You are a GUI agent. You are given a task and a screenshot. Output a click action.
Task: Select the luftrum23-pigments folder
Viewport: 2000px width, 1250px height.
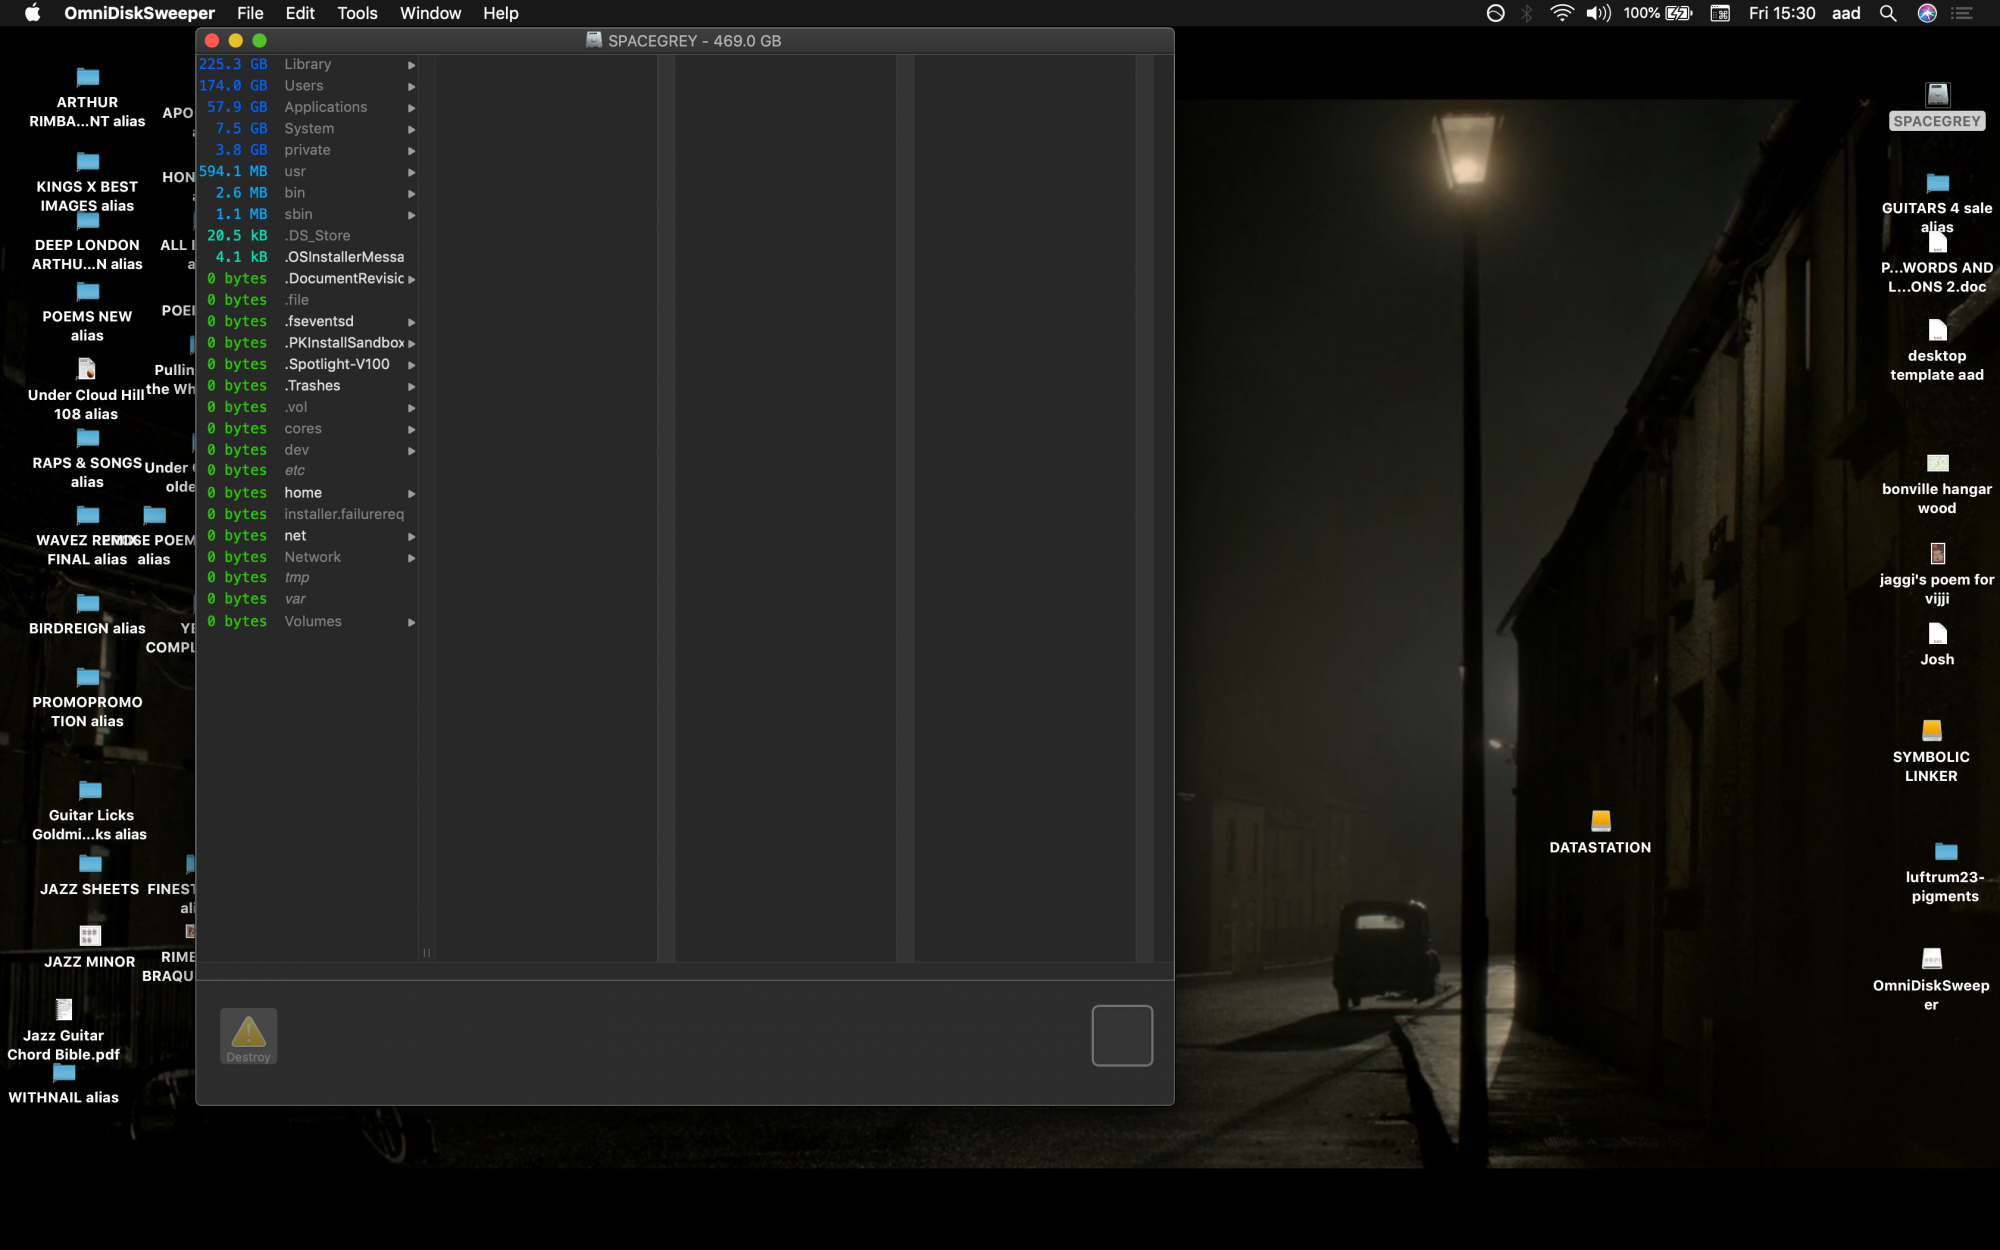point(1945,852)
